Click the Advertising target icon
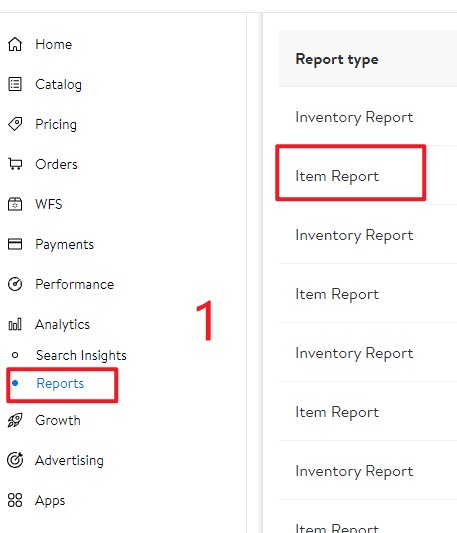This screenshot has height=533, width=457. click(x=15, y=460)
